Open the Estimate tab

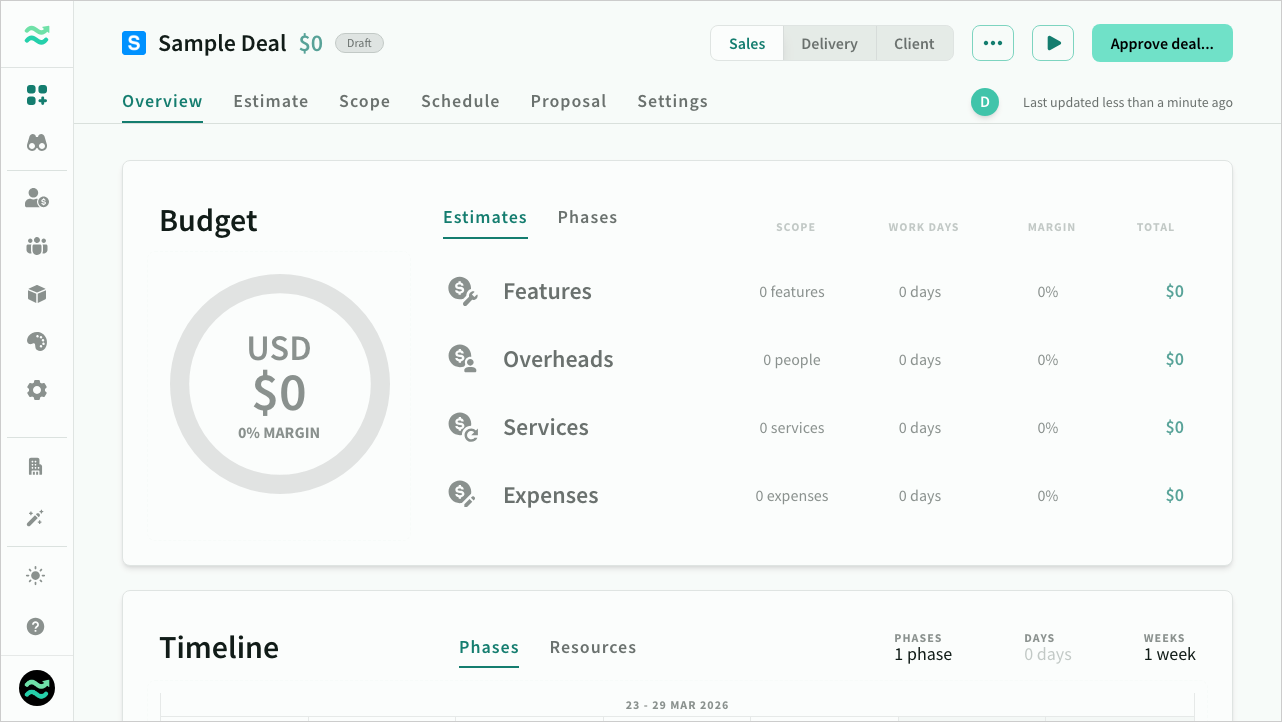point(271,101)
